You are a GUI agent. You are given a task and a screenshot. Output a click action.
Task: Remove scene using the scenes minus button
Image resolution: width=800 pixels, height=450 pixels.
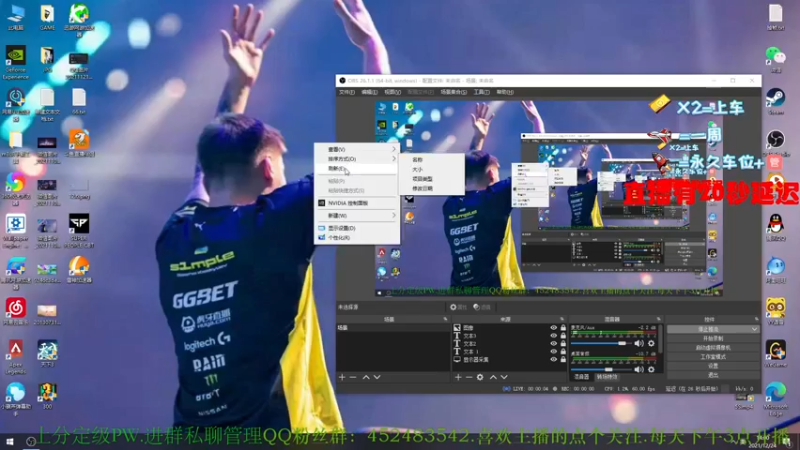tap(353, 377)
